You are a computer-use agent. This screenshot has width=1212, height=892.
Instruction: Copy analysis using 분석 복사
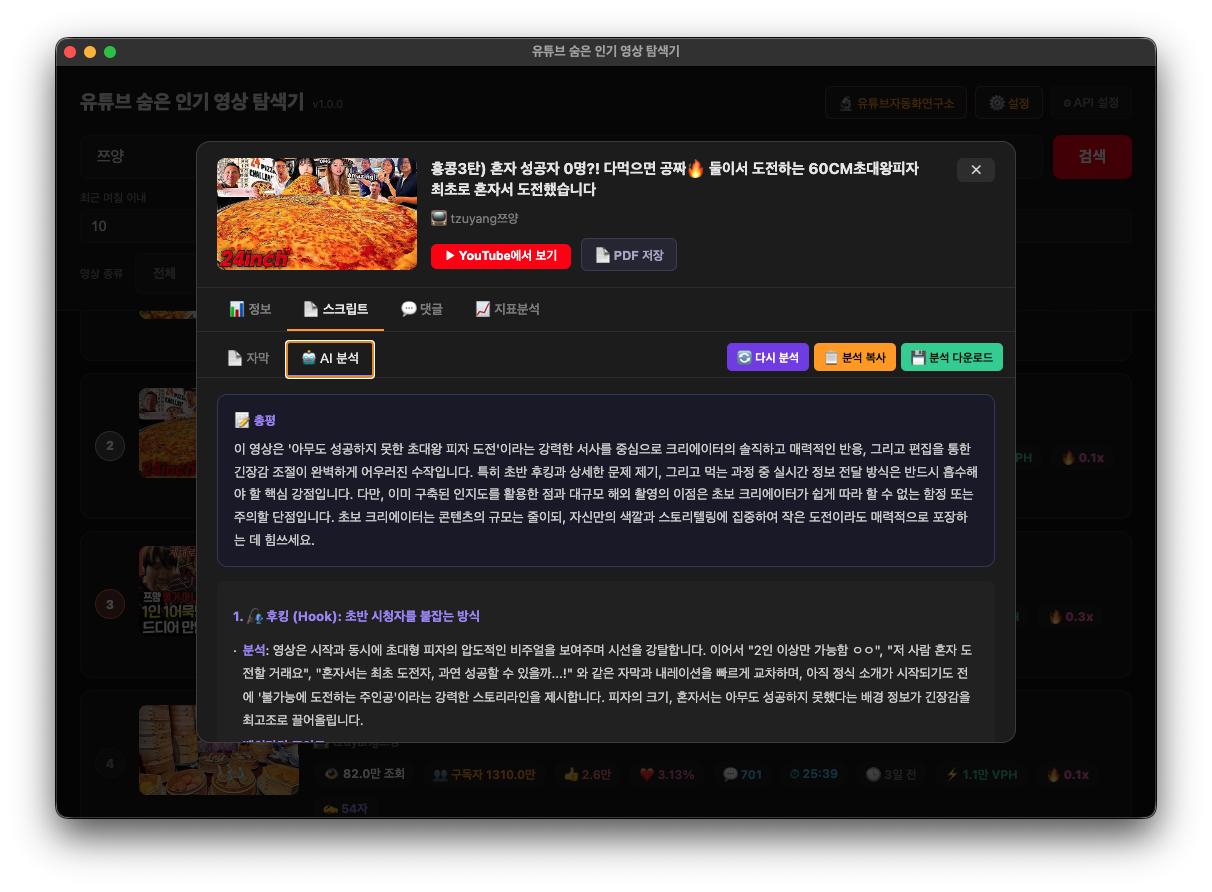point(855,357)
